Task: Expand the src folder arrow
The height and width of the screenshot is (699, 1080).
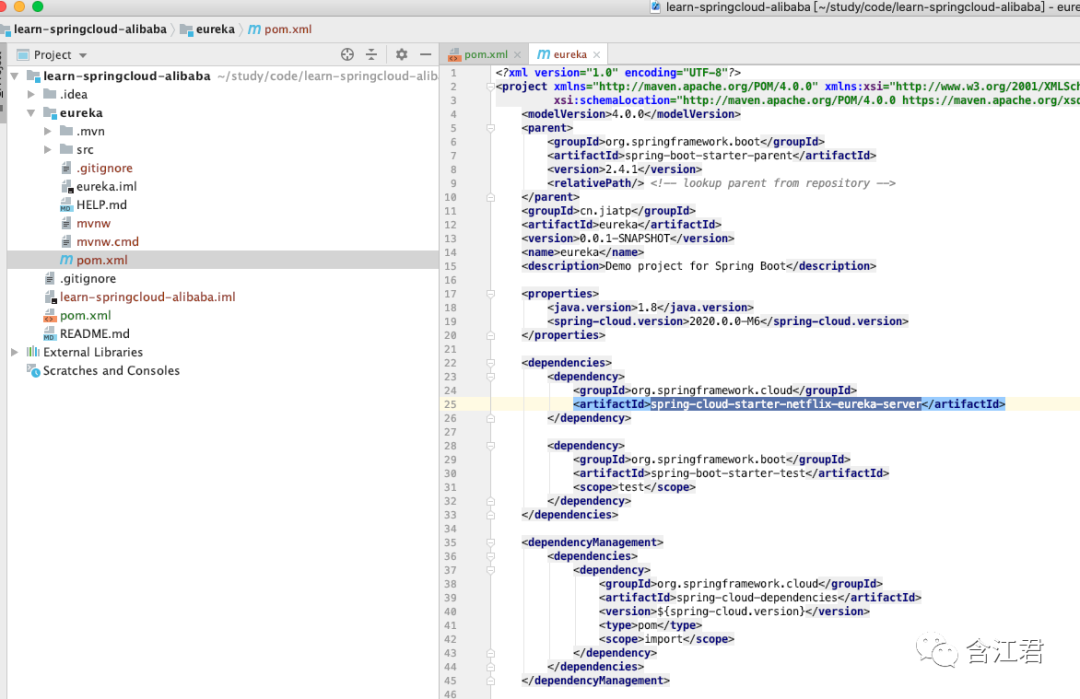Action: coord(48,150)
